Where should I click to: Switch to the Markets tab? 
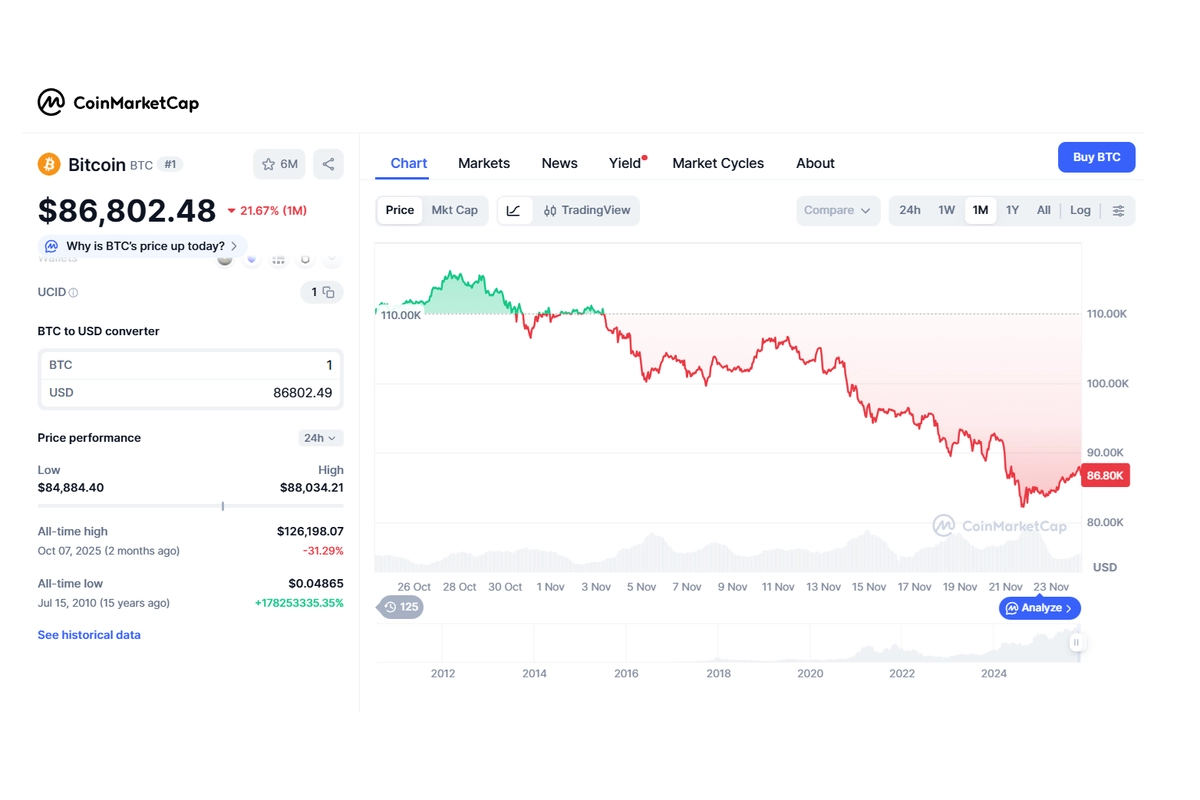[x=484, y=163]
